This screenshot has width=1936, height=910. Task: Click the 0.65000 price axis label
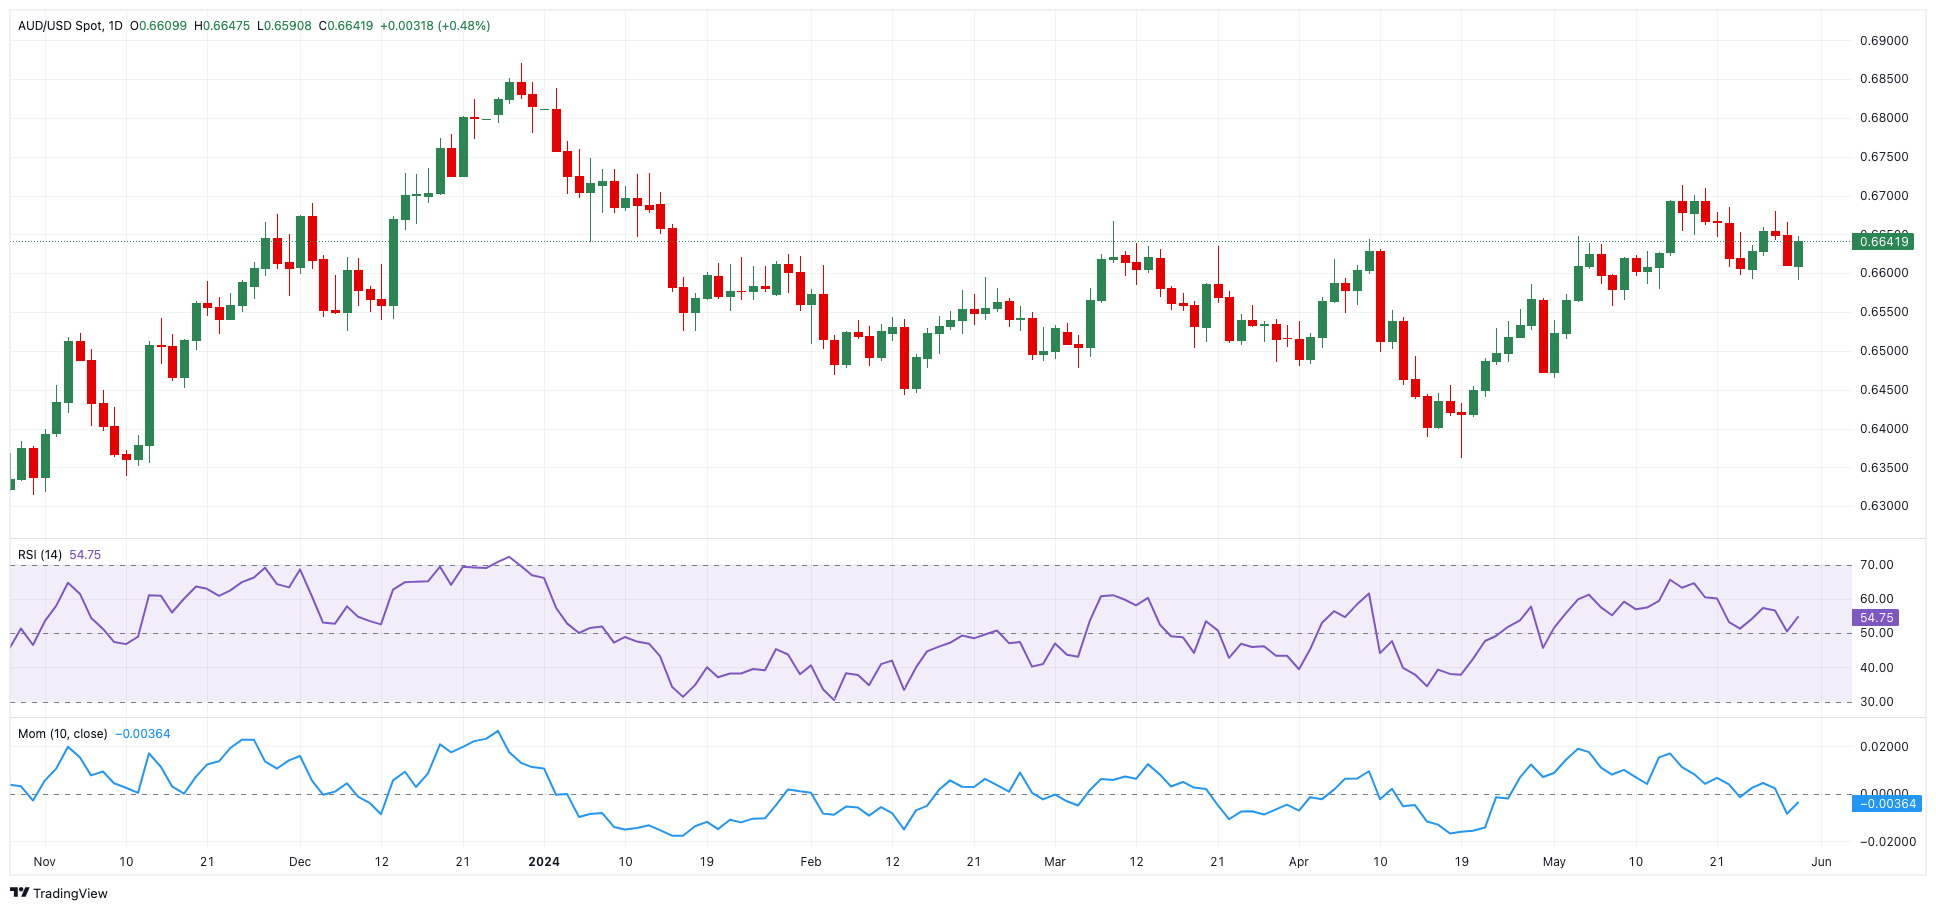coord(1884,351)
